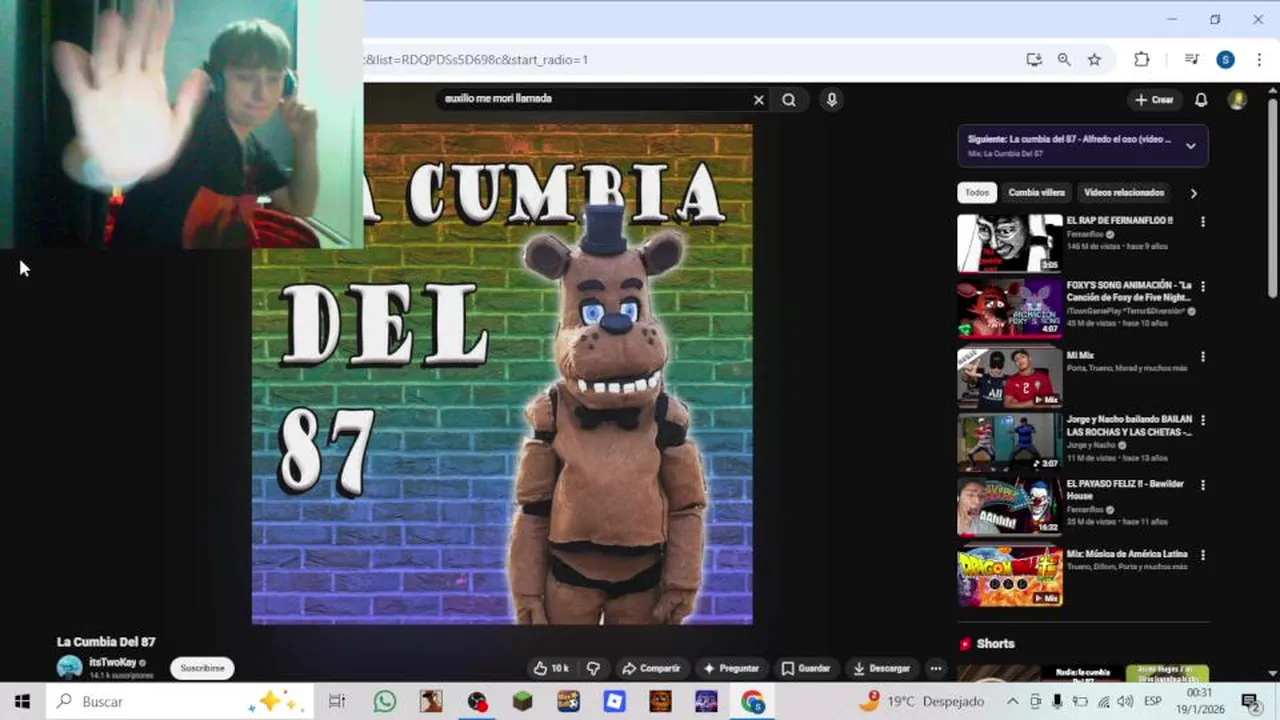Click inside the YouTube search input field

(x=595, y=99)
